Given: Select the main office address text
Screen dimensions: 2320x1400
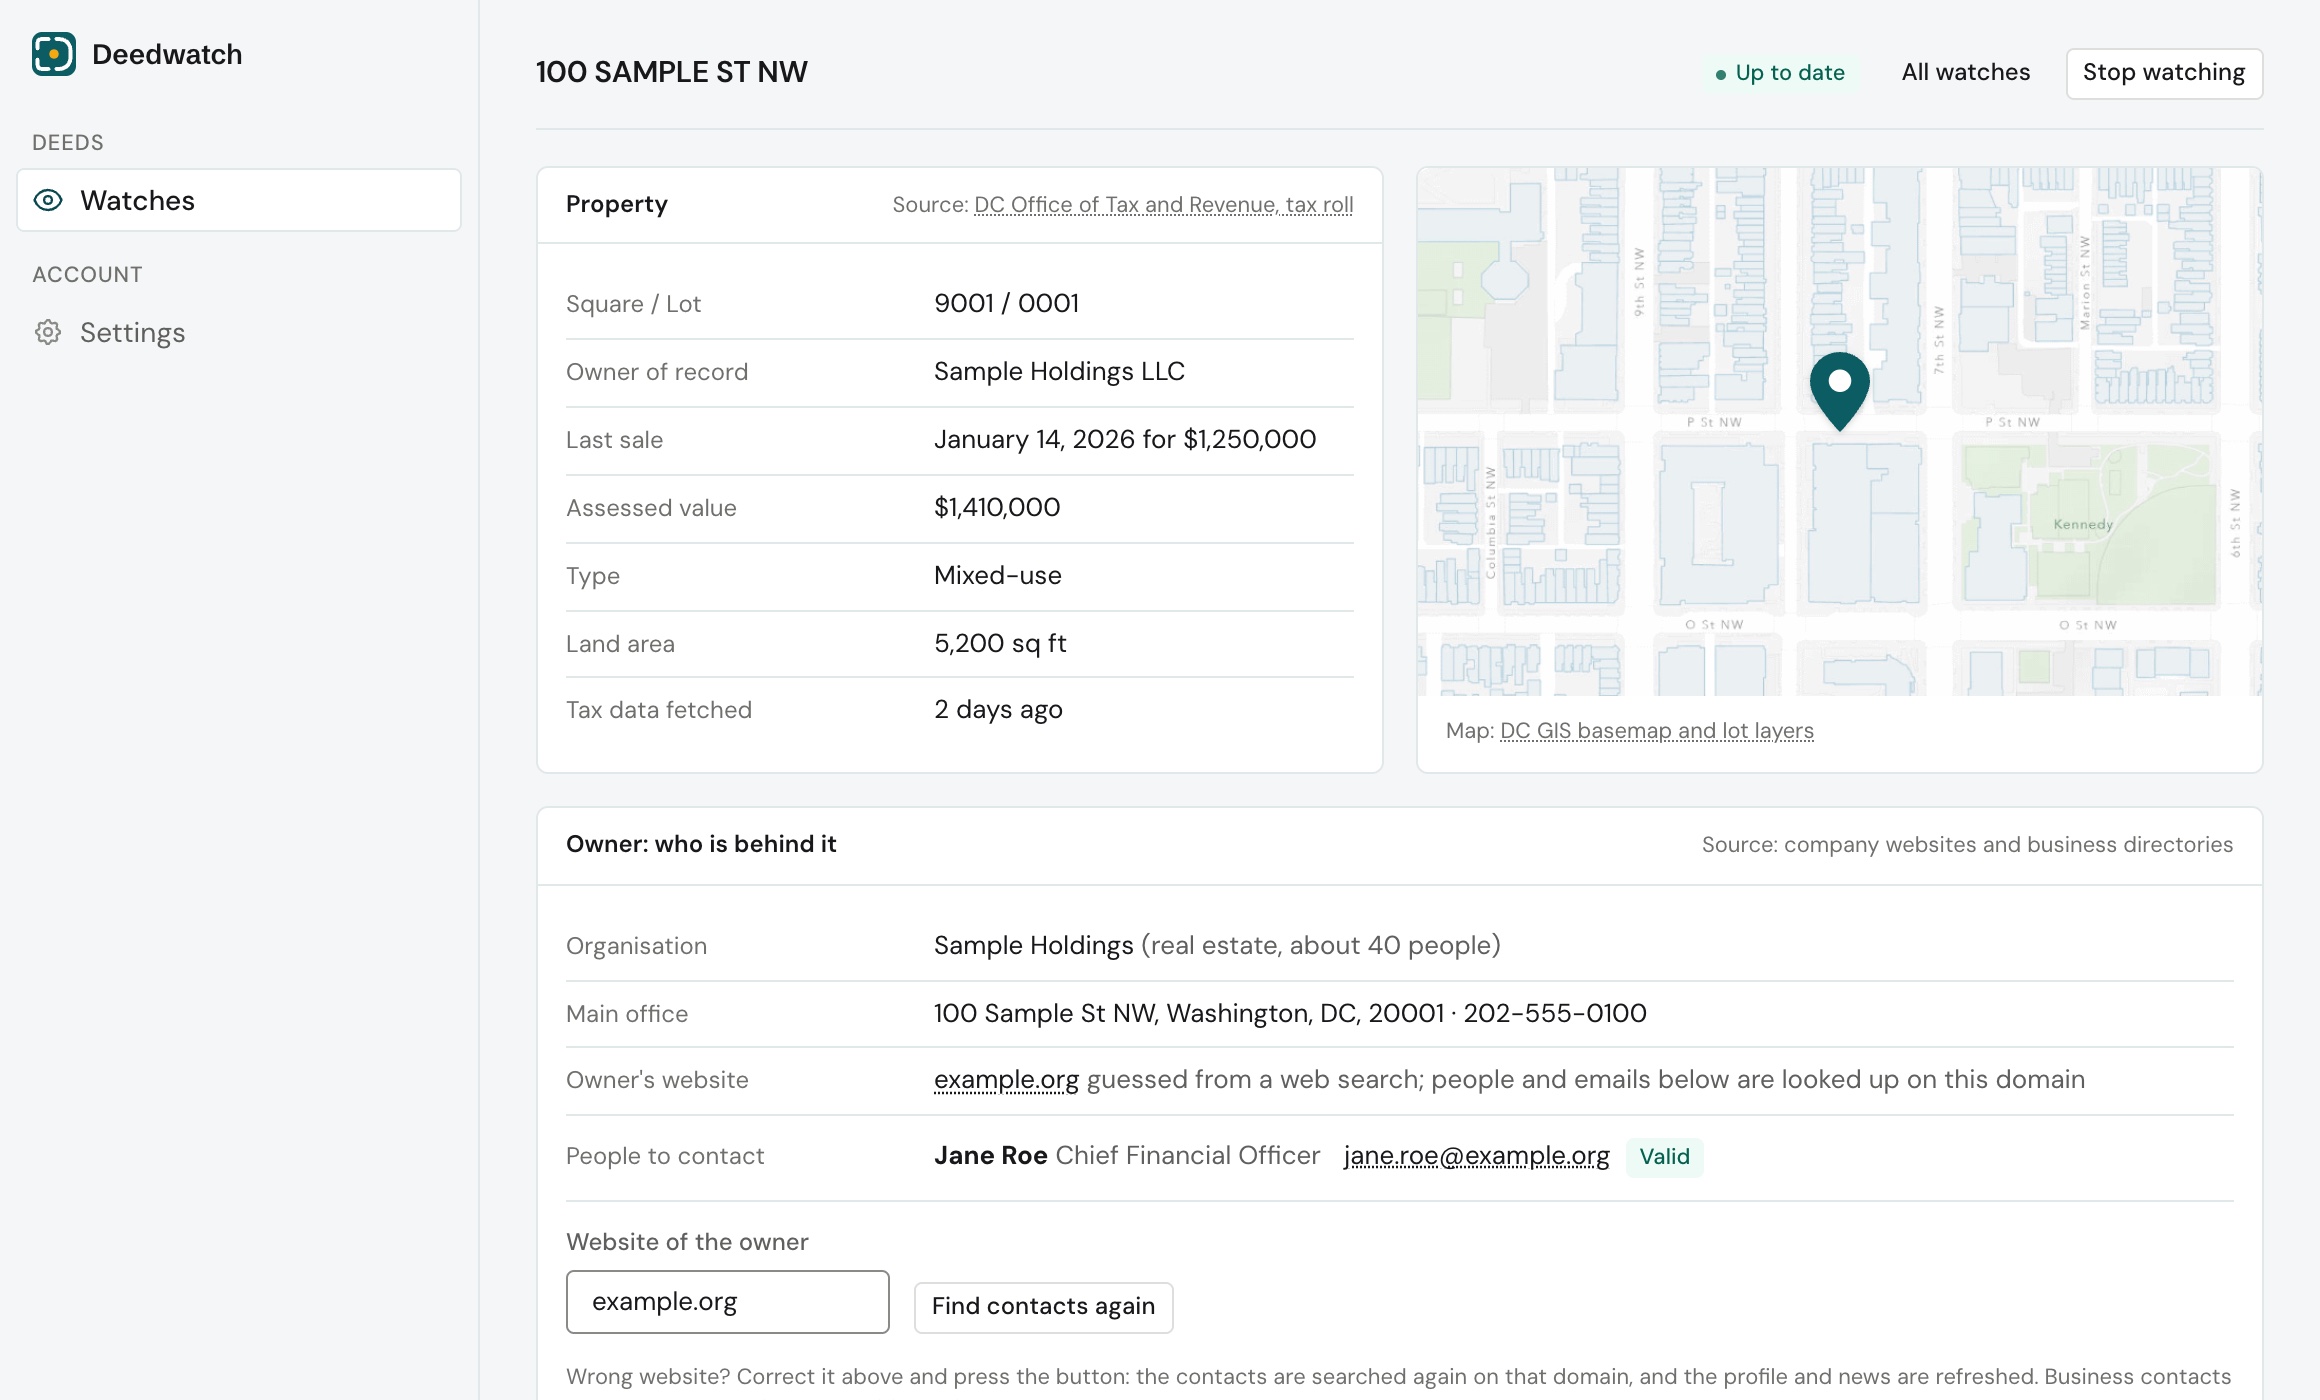Looking at the screenshot, I should 1189,1013.
